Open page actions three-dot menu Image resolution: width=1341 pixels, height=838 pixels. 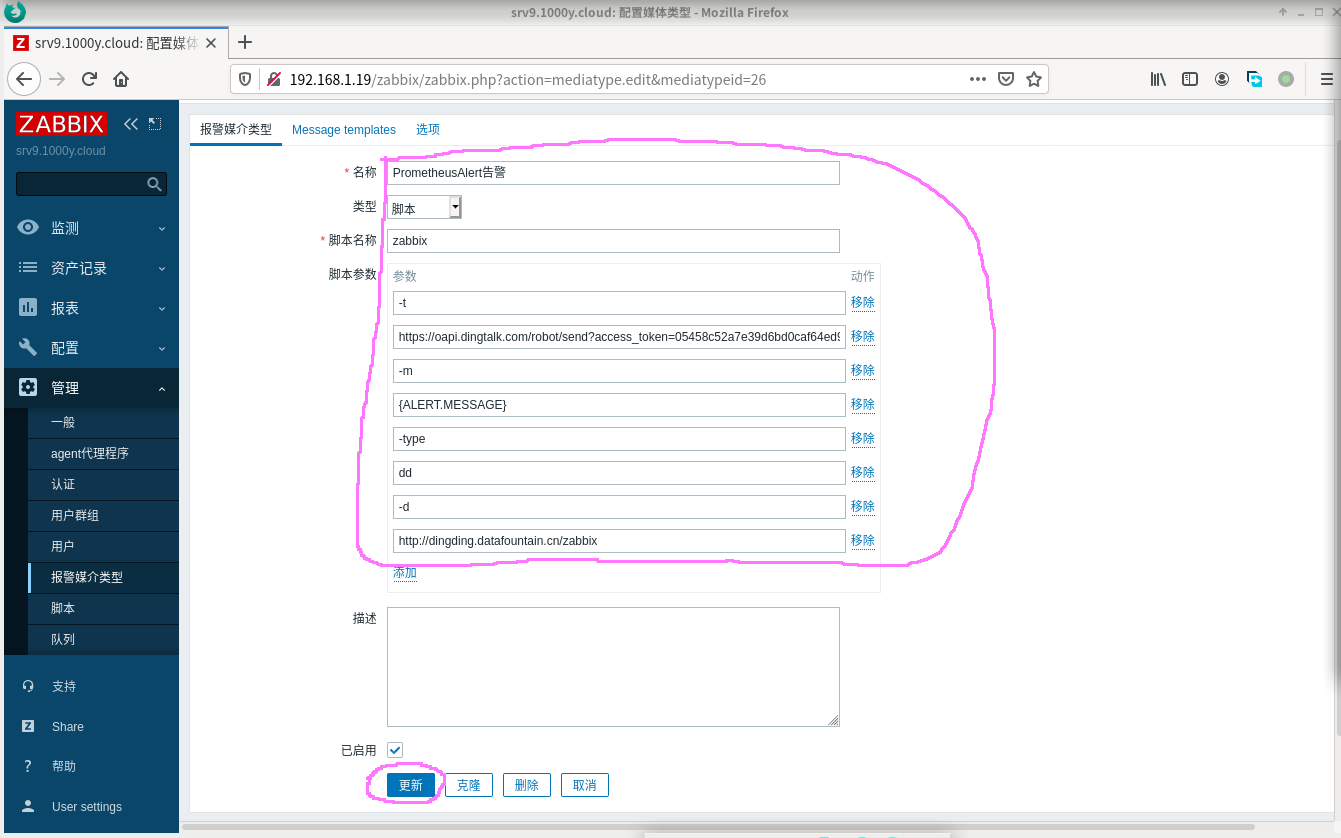point(978,79)
